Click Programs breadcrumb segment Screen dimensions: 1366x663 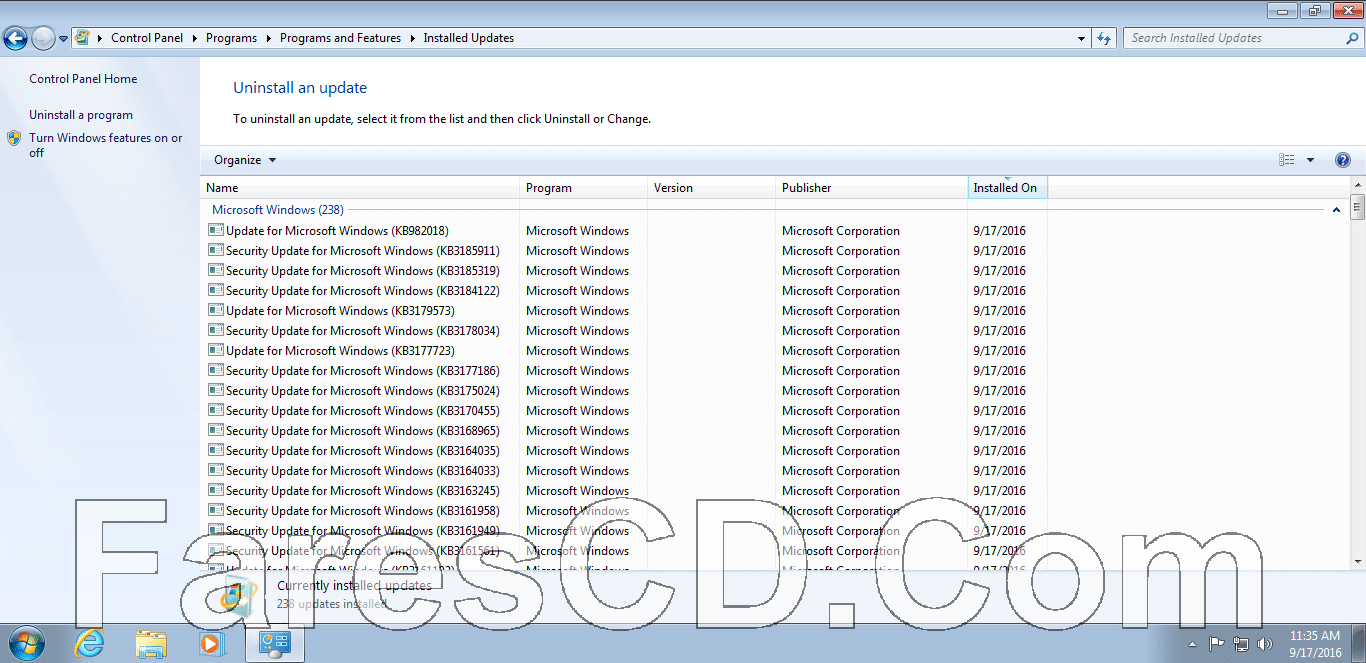click(x=231, y=38)
